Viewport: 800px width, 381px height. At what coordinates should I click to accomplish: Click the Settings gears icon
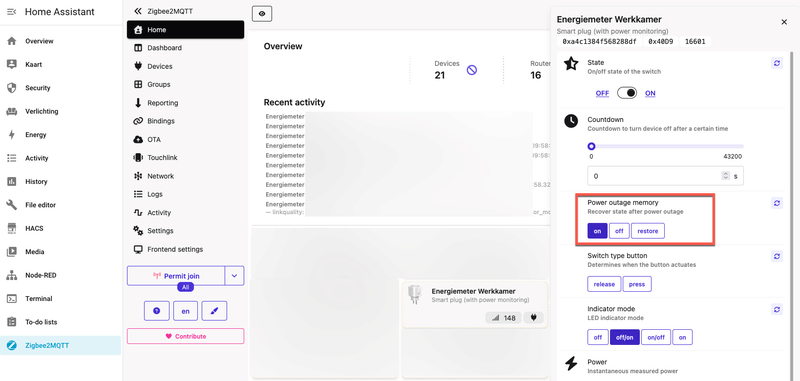click(x=138, y=231)
